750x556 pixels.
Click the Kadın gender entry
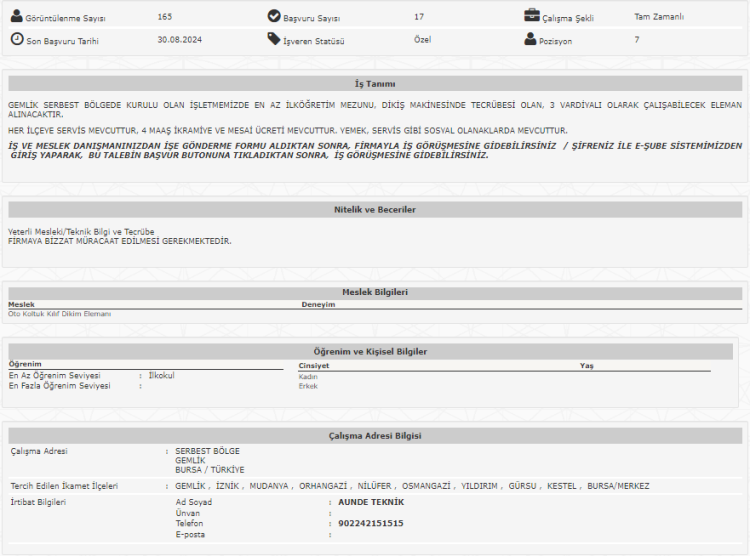pos(308,376)
